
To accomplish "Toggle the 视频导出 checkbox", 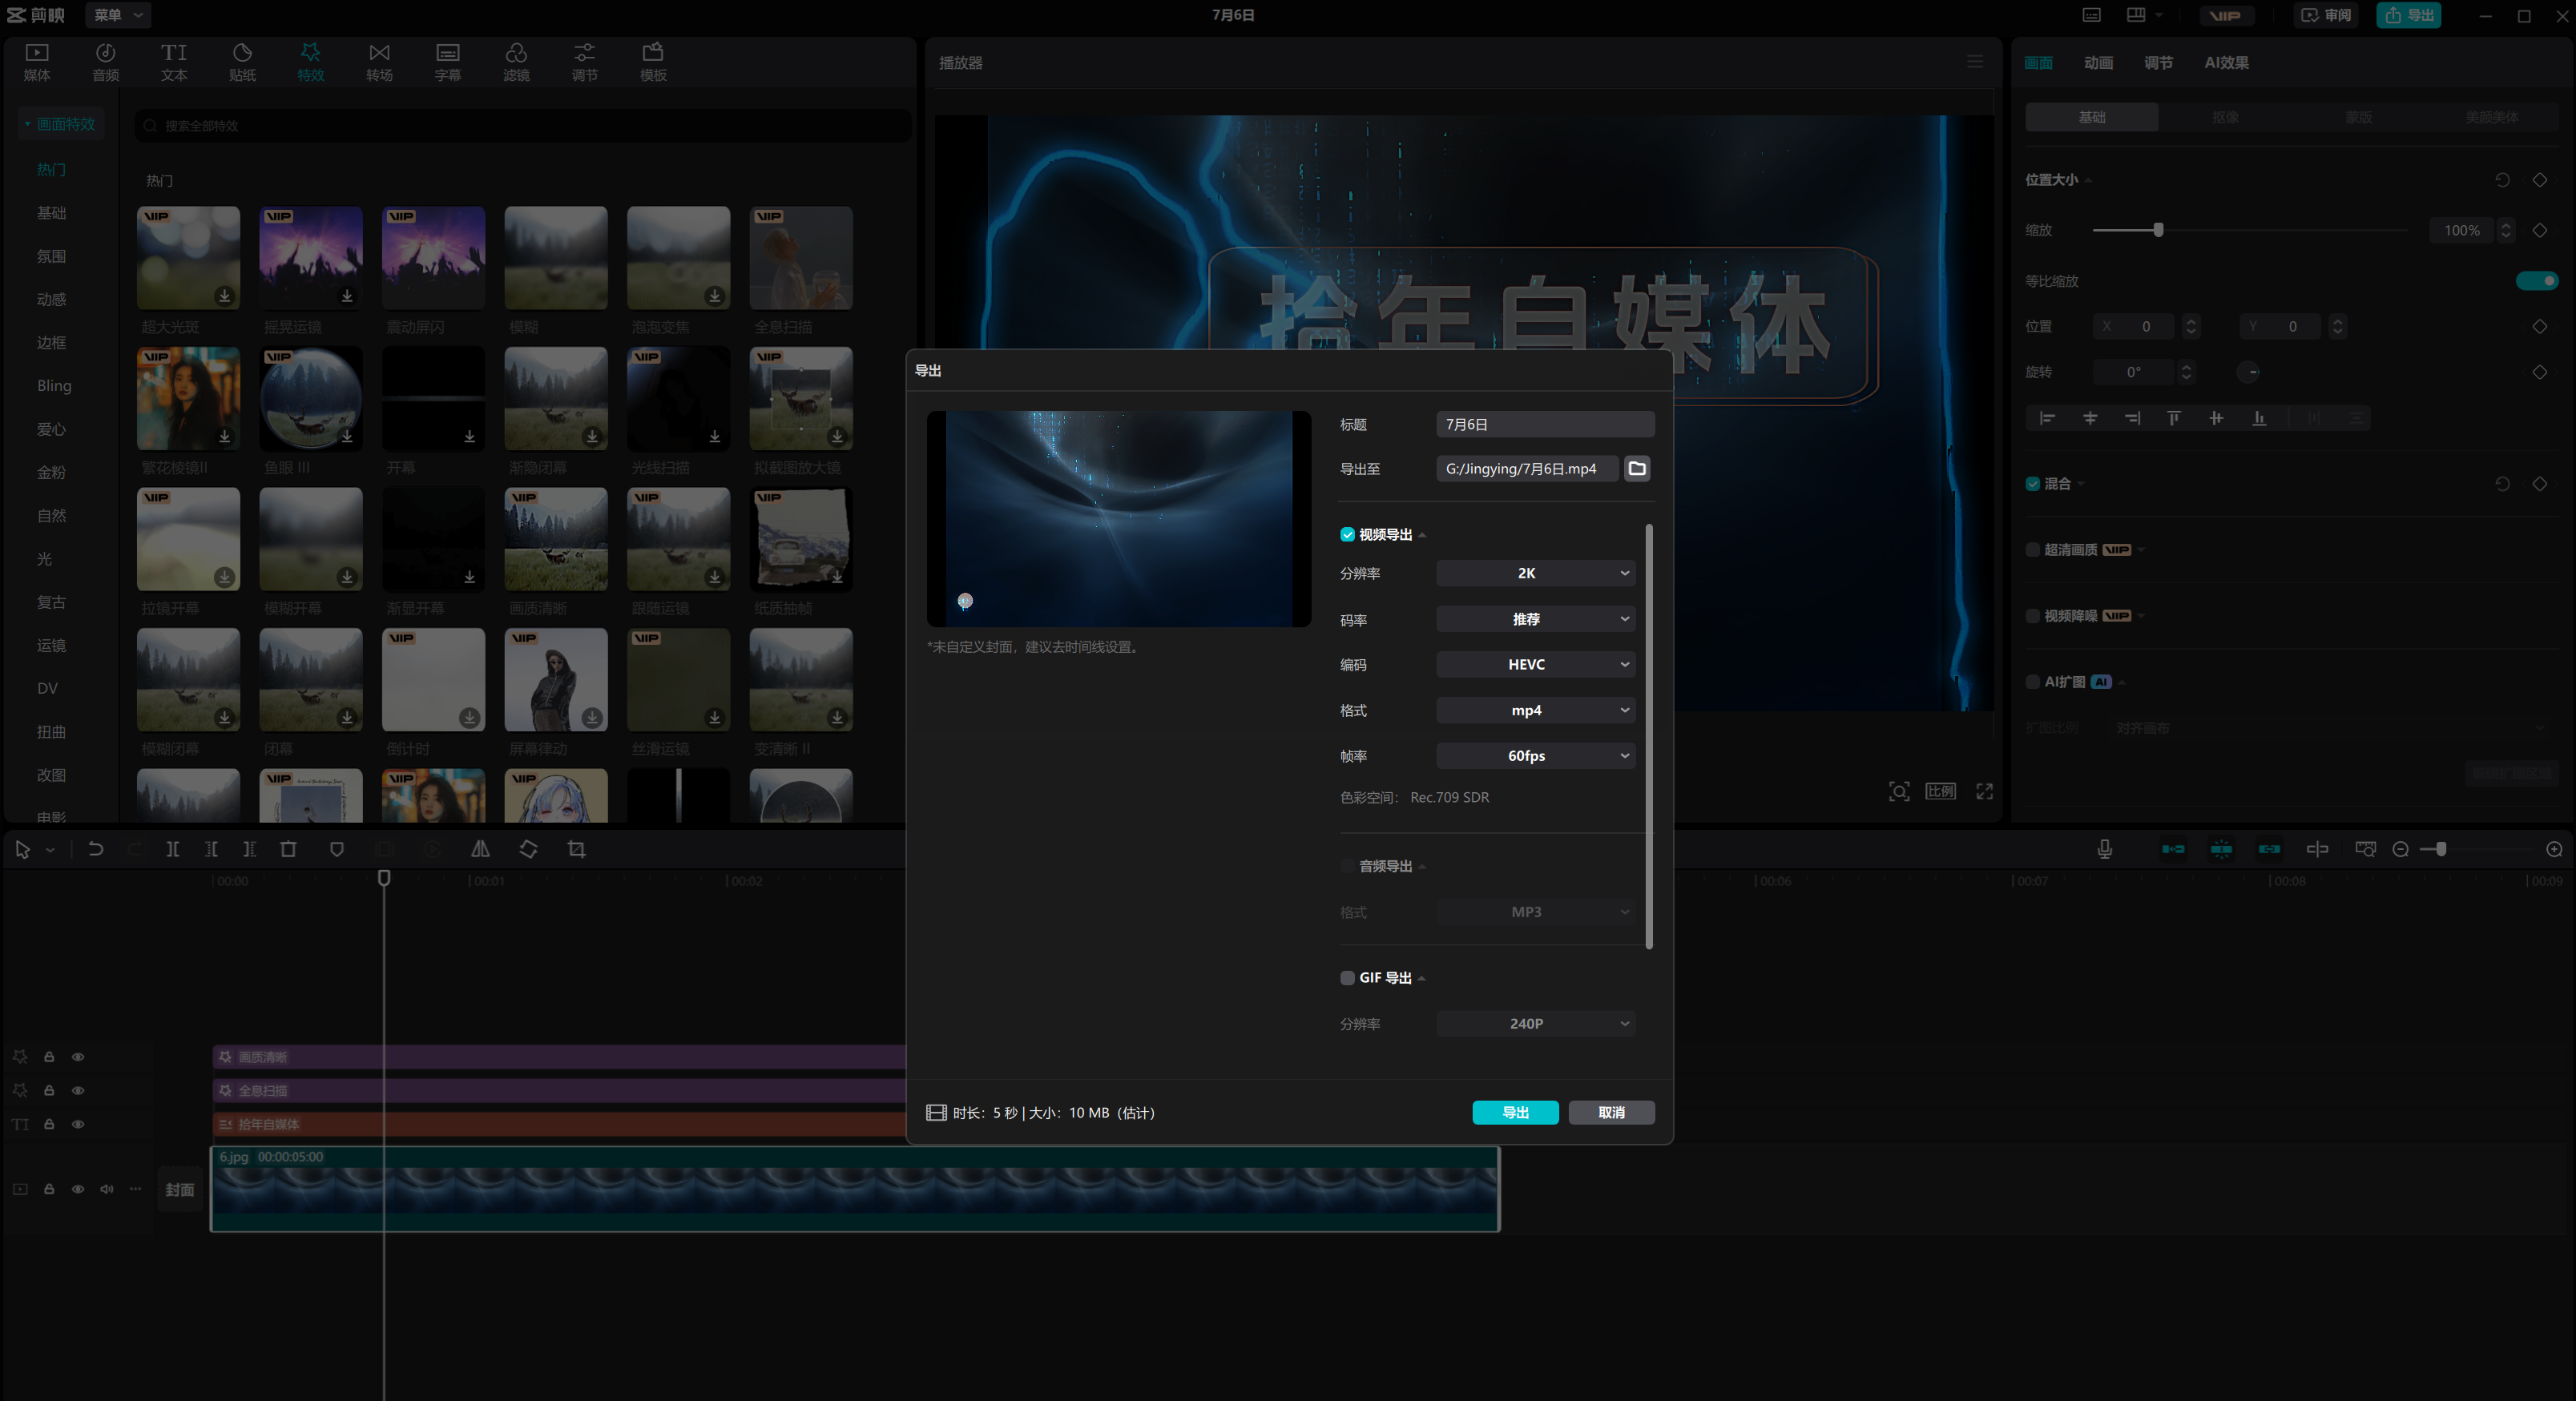I will (x=1347, y=534).
